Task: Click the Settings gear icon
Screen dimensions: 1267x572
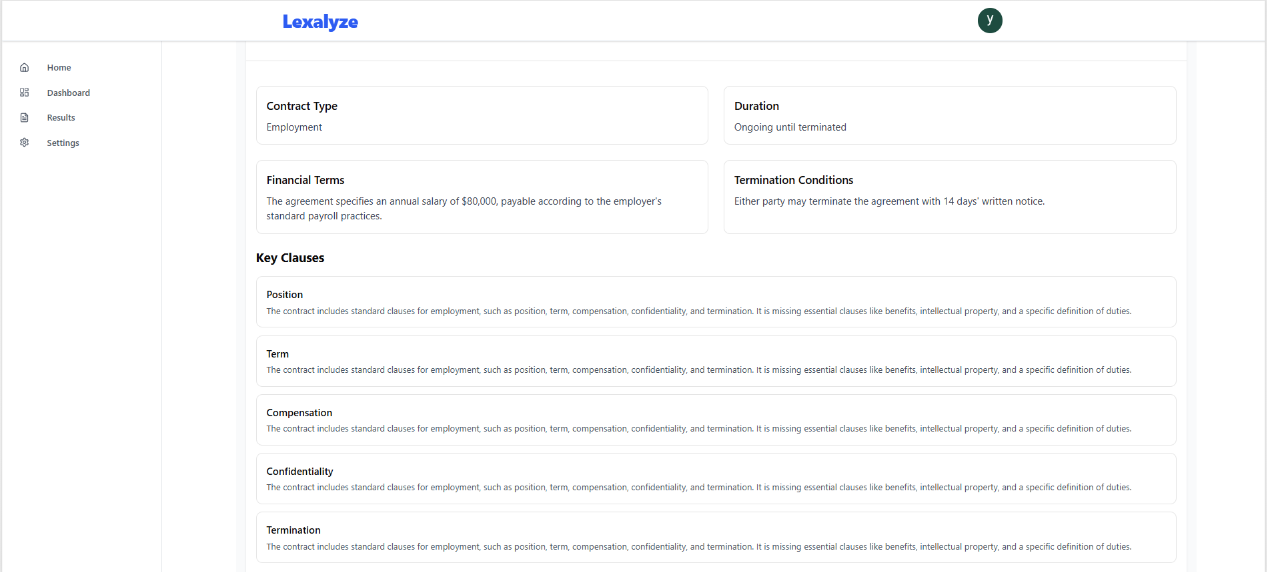Action: 25,143
